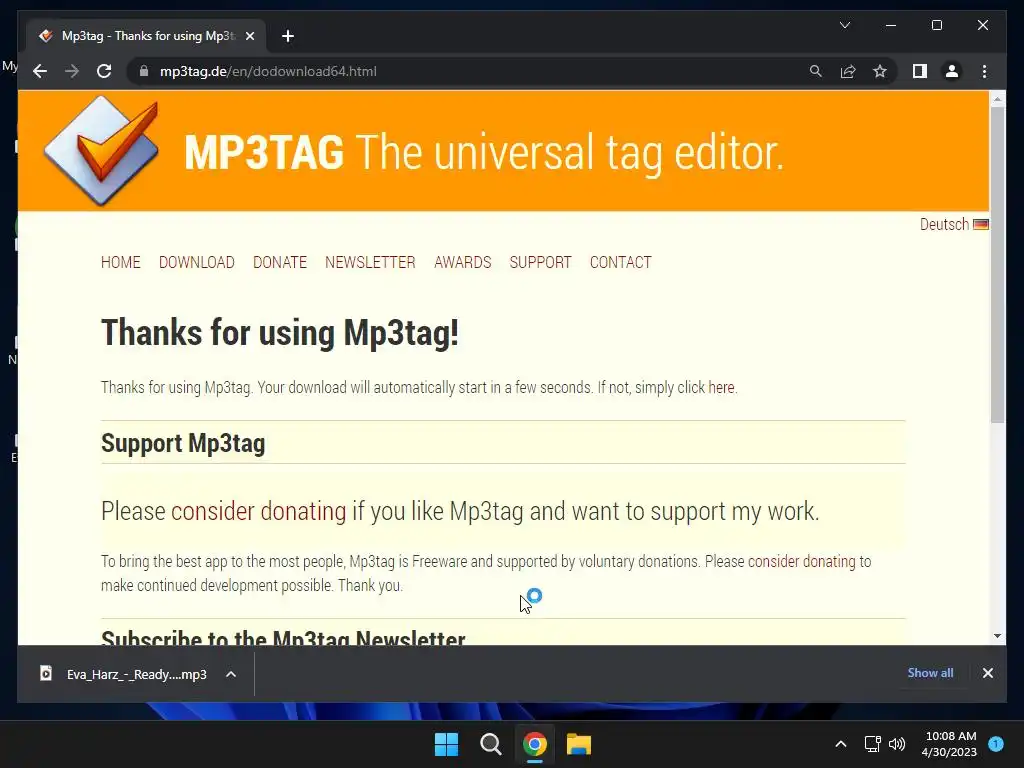Switch language to Deutsch

pos(944,225)
